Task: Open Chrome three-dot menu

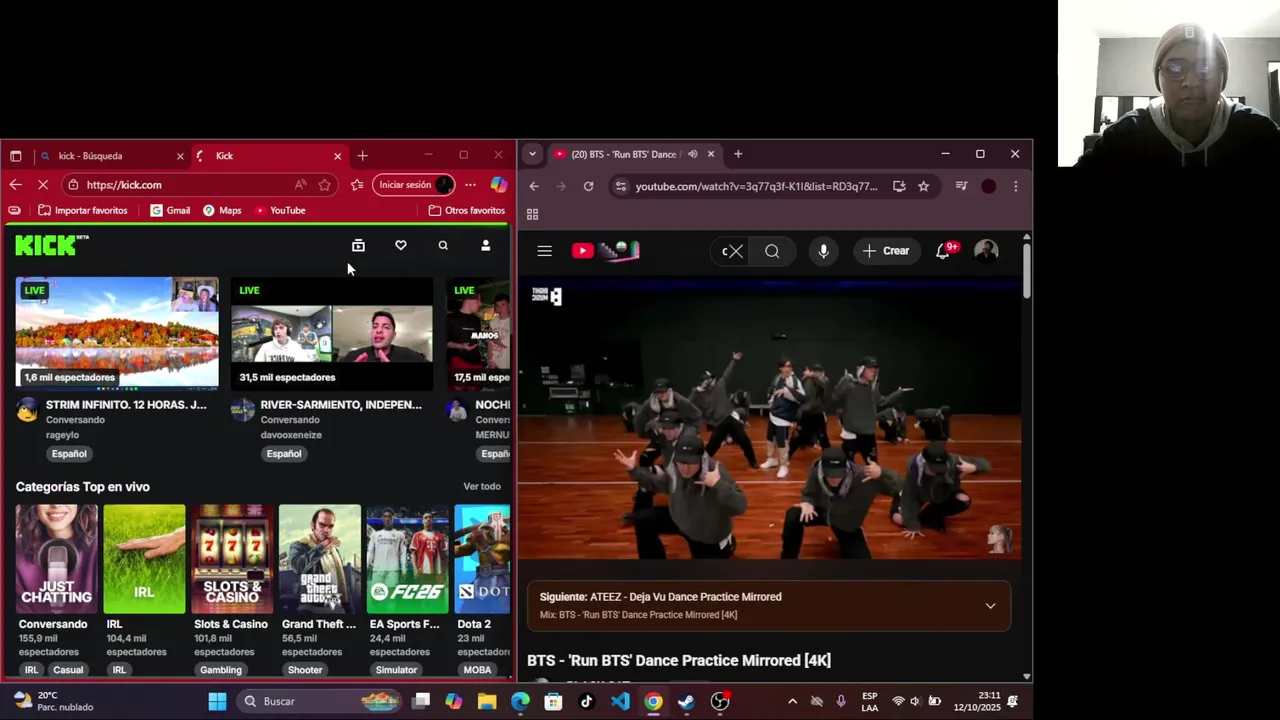Action: tap(1015, 186)
